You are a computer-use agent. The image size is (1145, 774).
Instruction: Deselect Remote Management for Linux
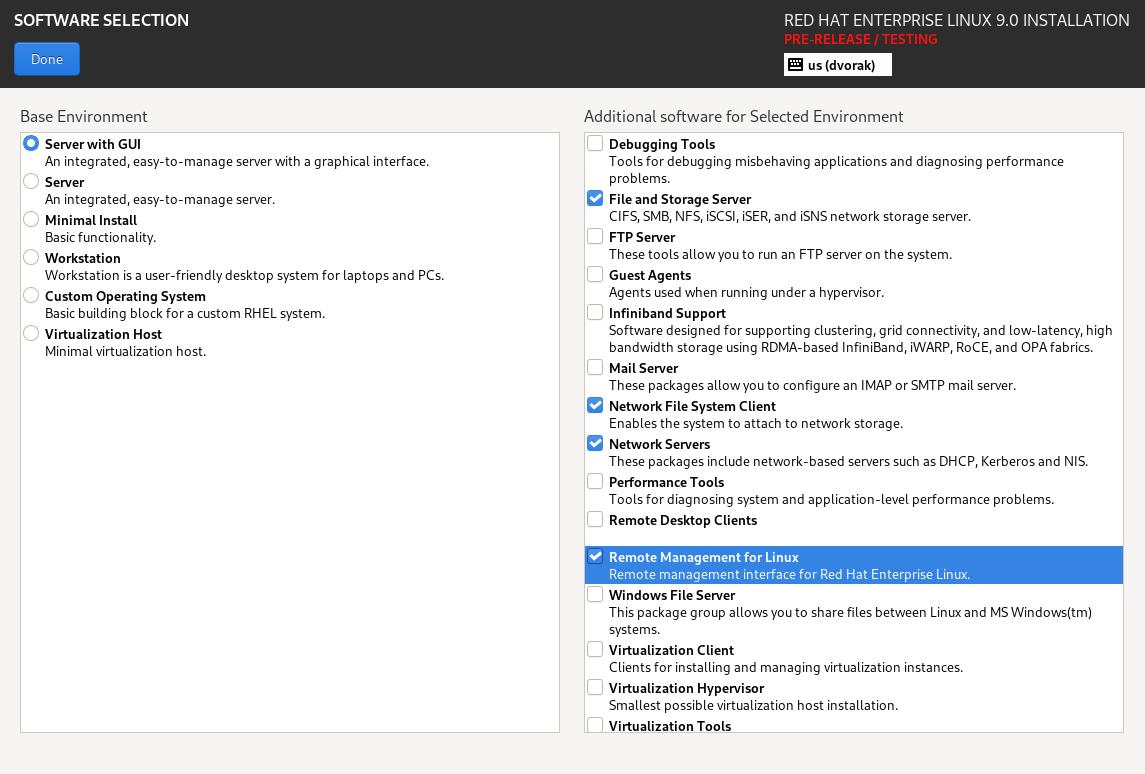[595, 556]
